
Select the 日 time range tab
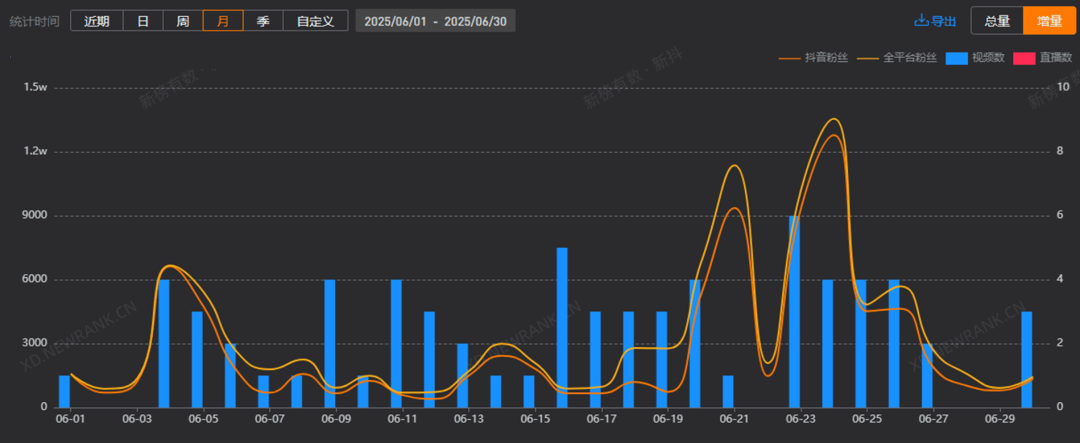pos(143,21)
